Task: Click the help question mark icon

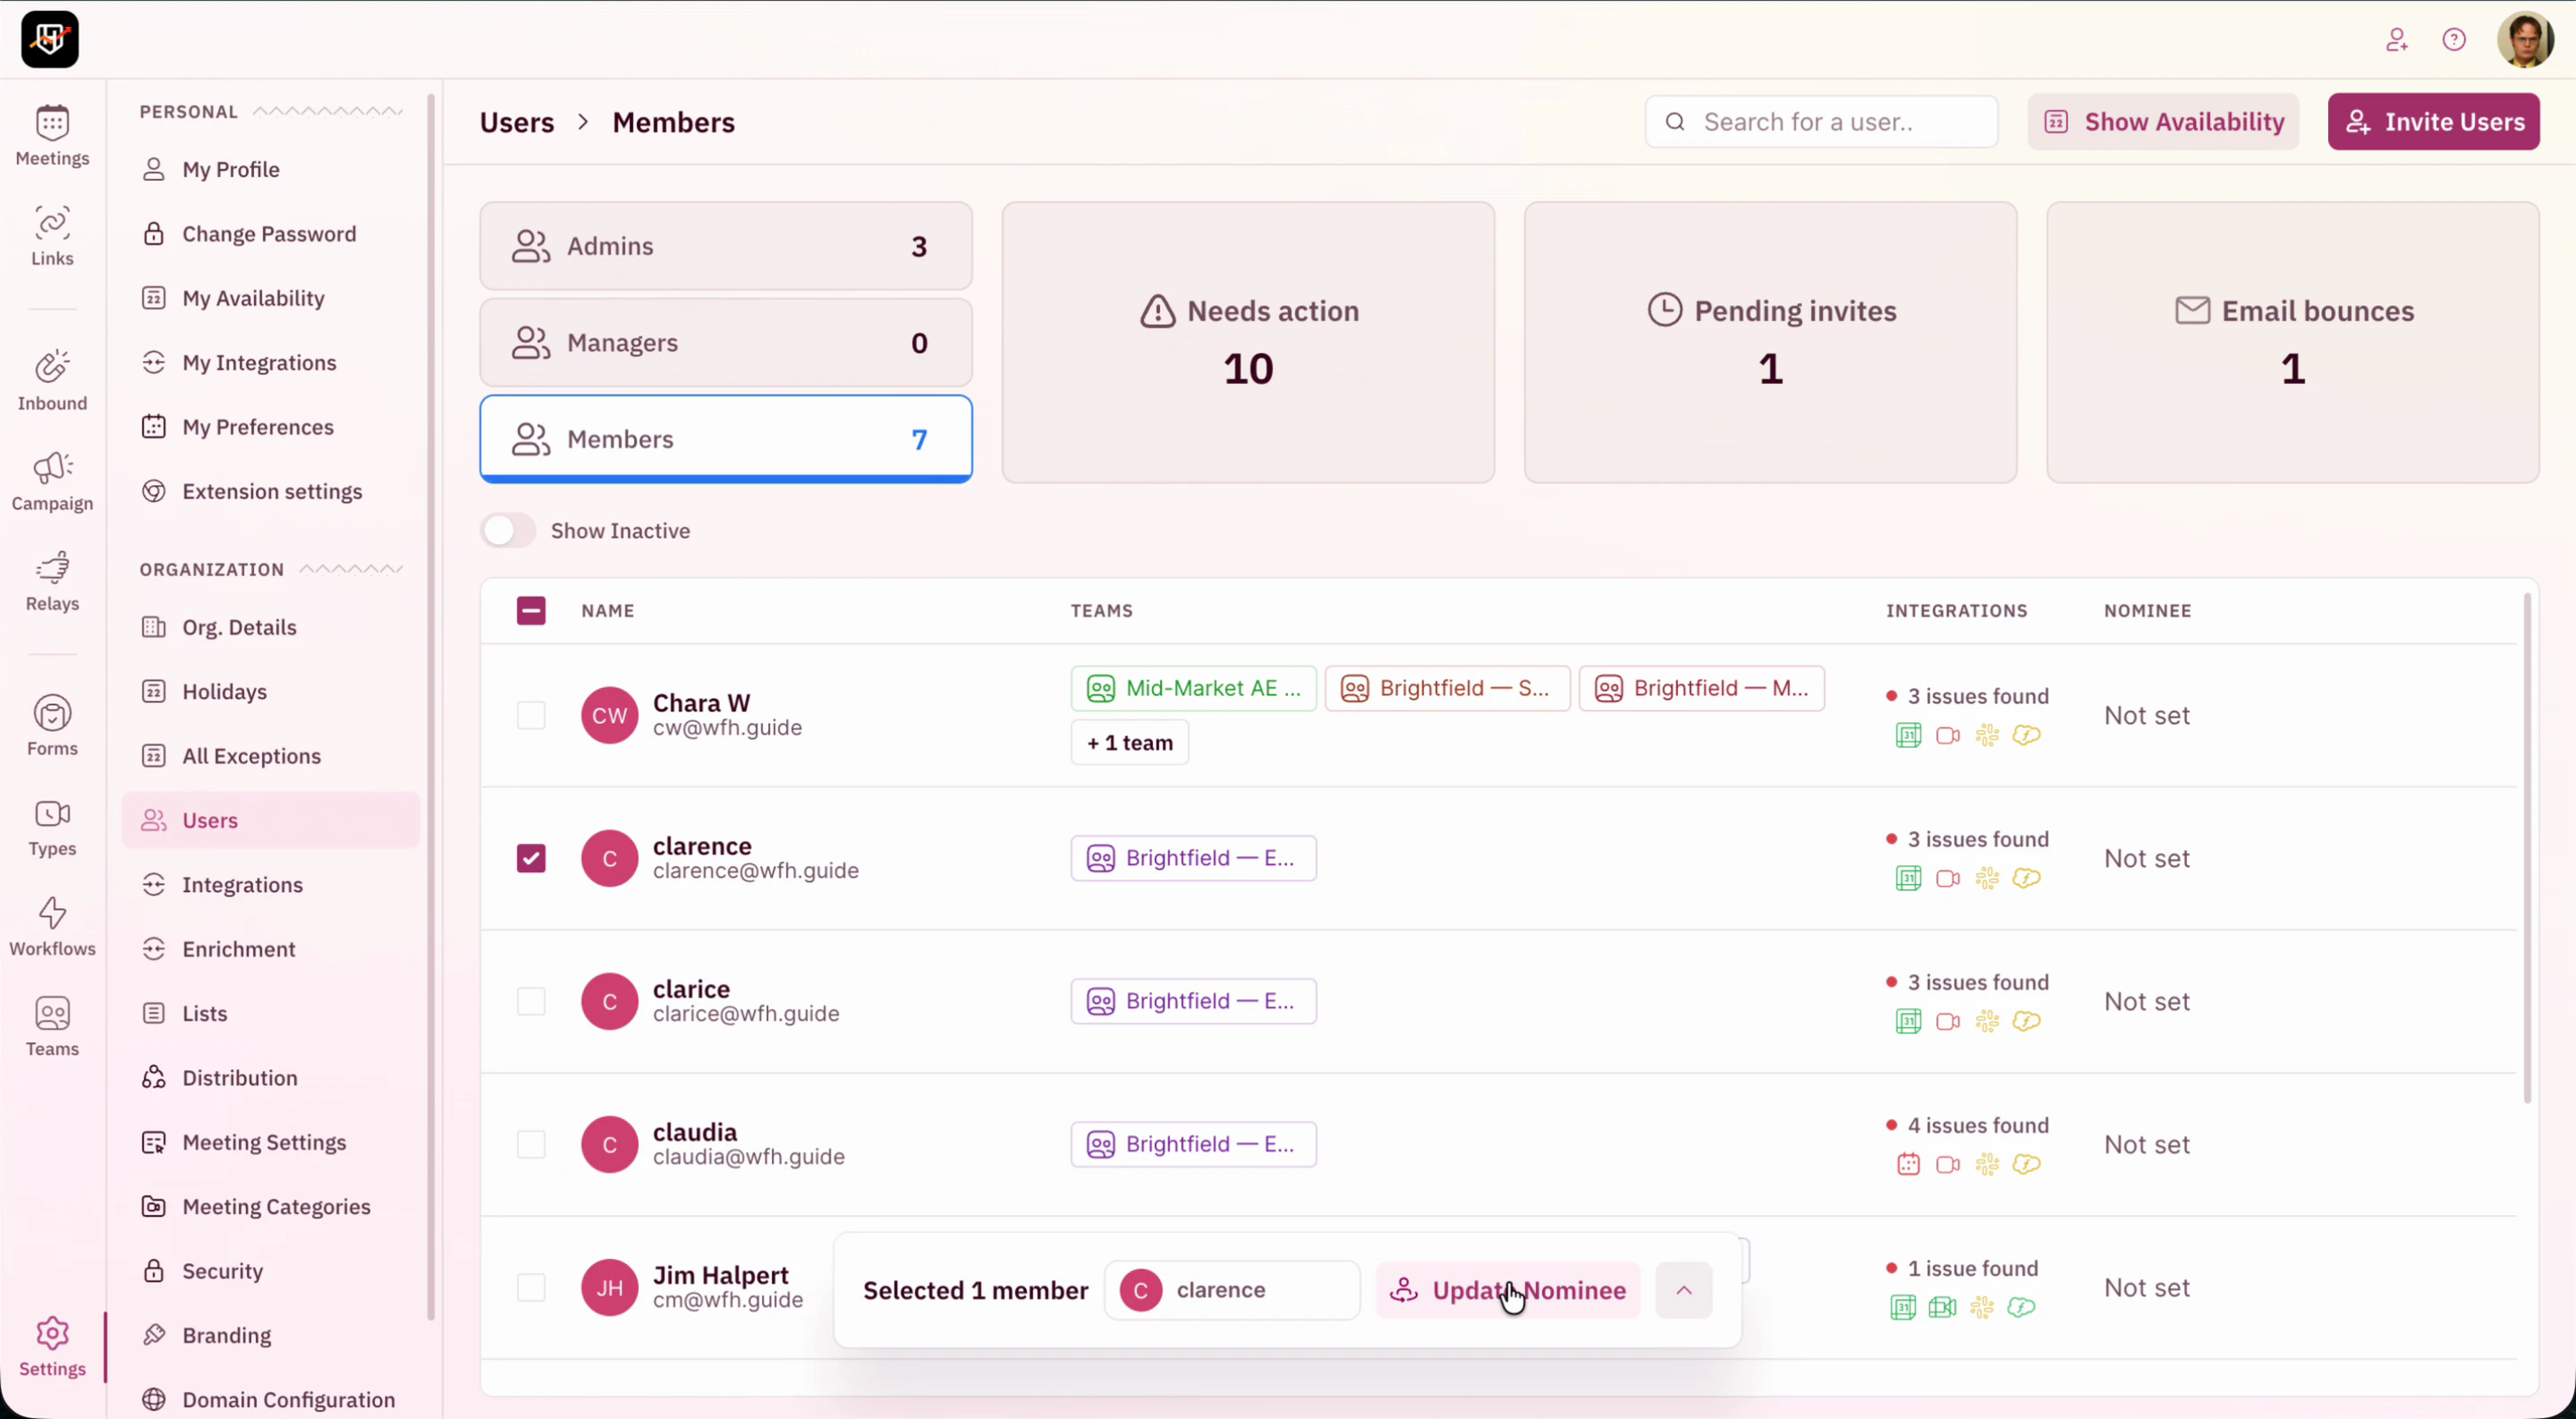Action: (x=2454, y=40)
